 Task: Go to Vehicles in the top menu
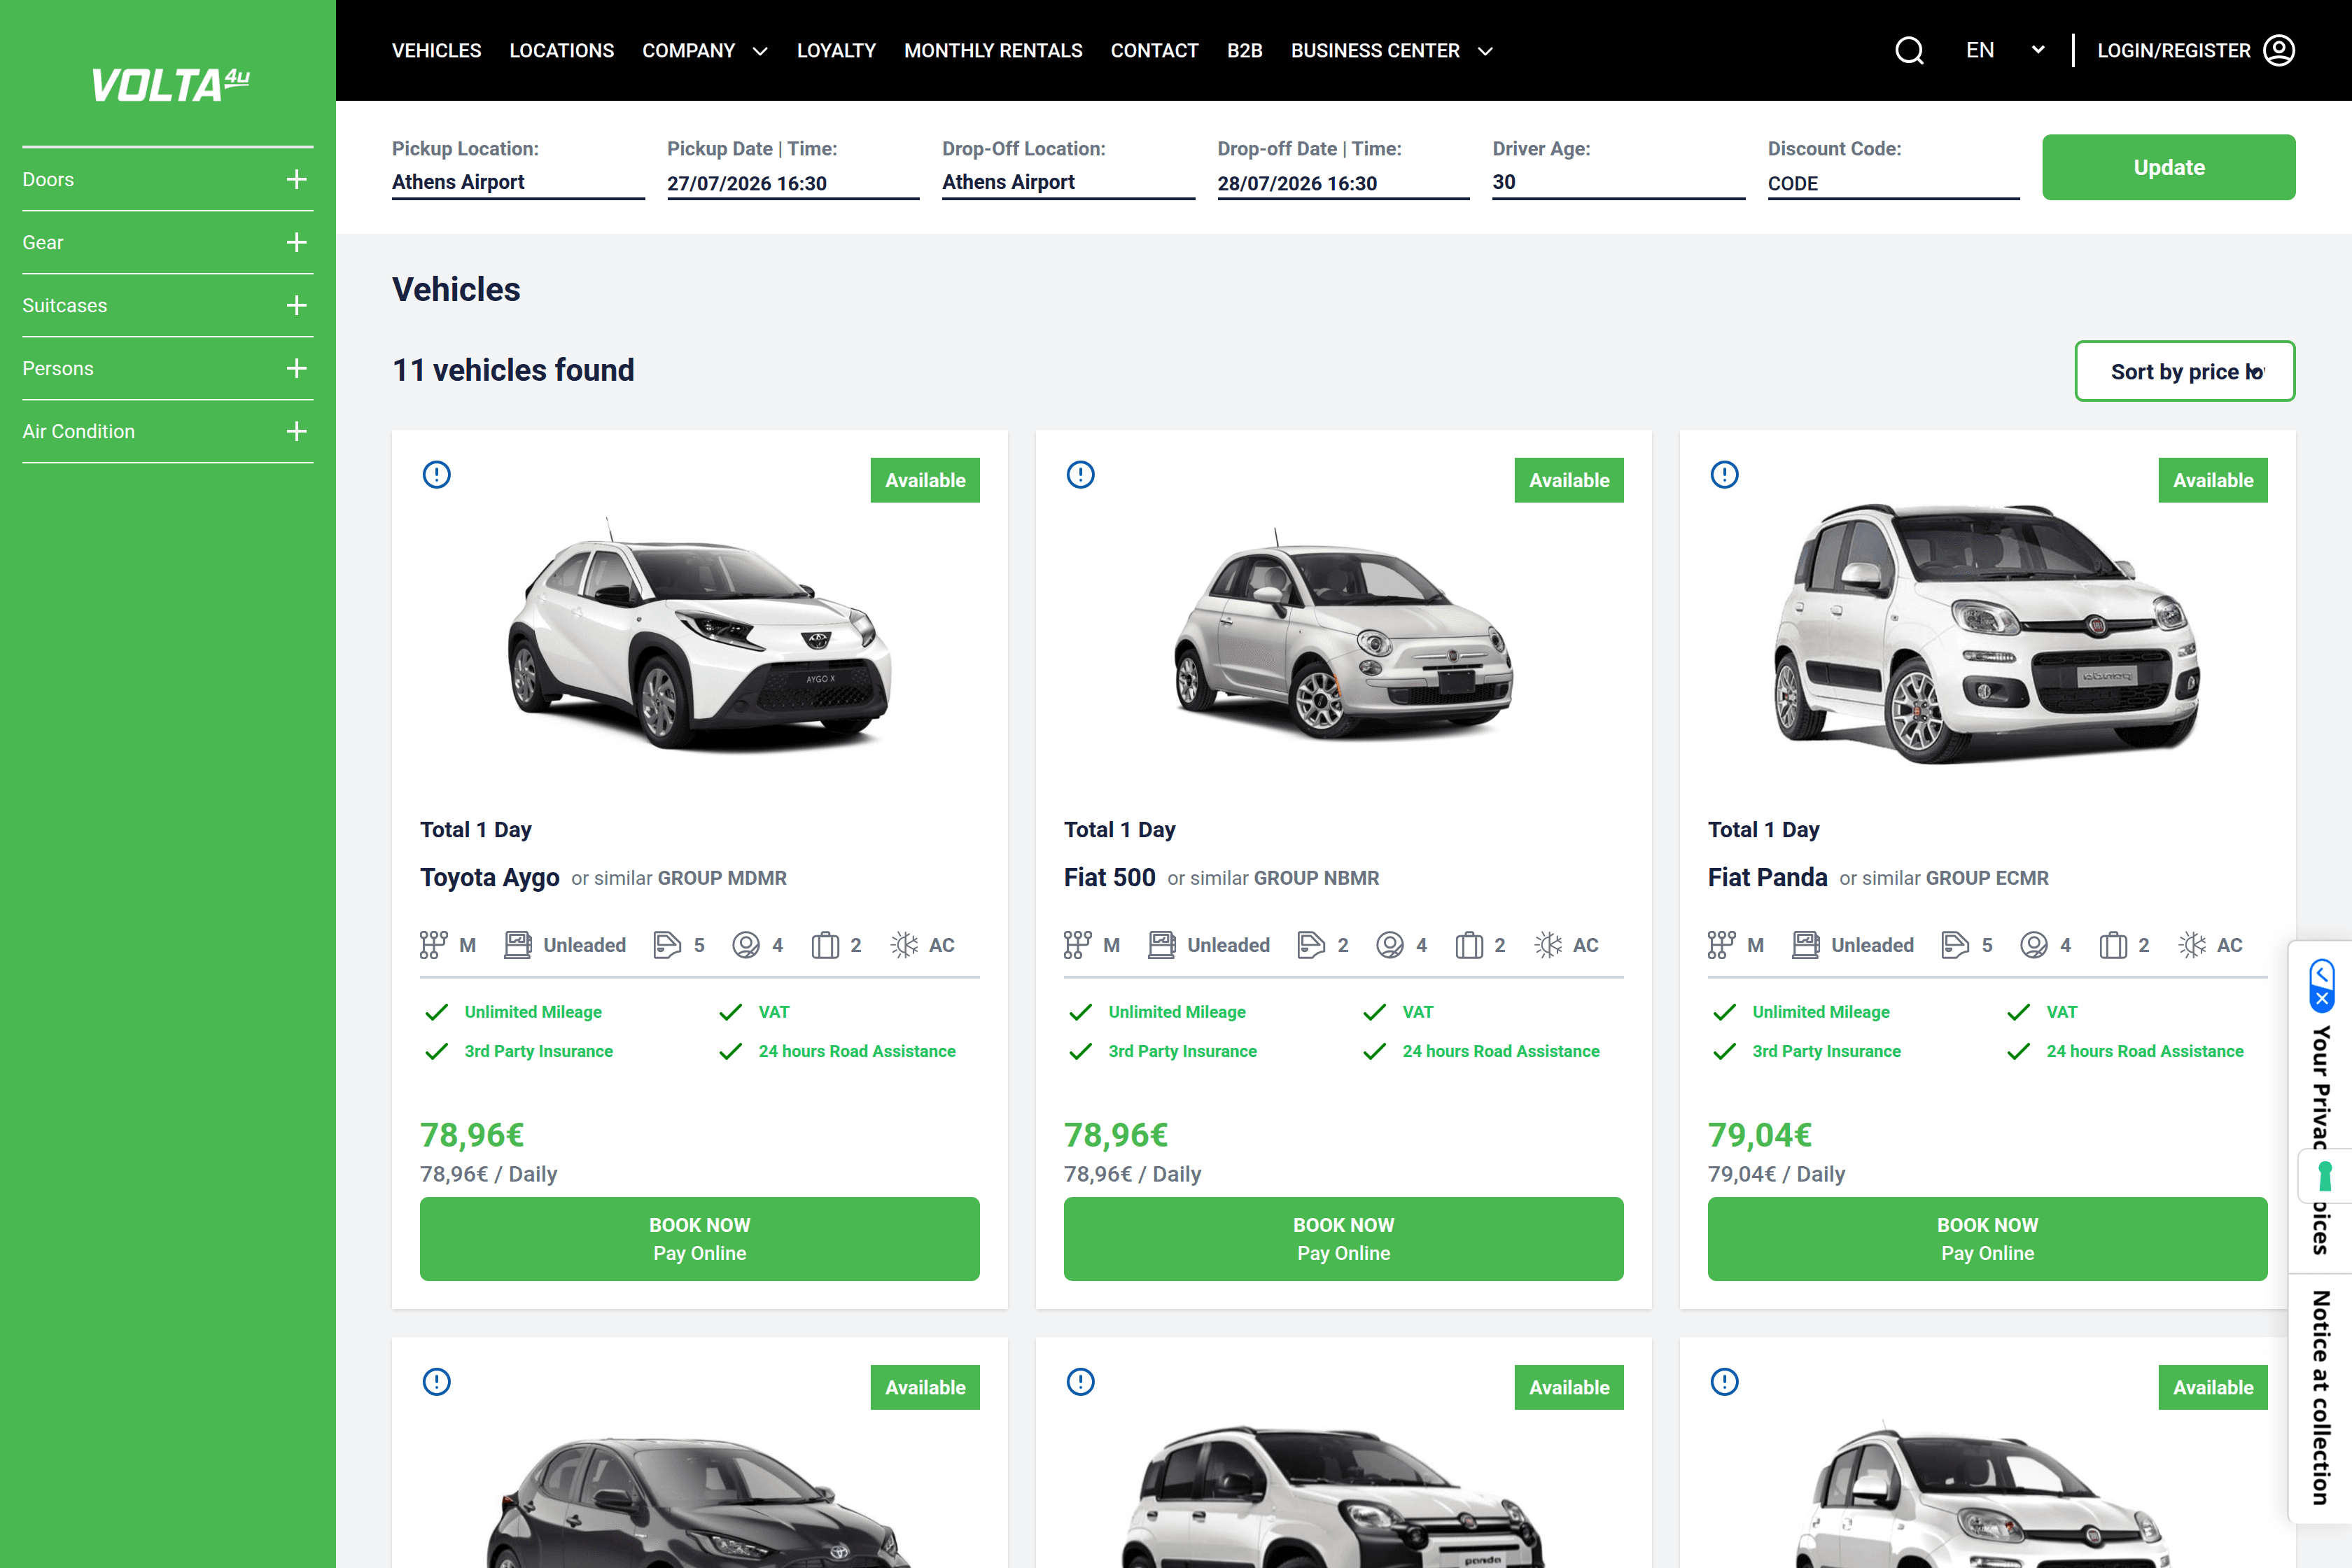coord(436,51)
